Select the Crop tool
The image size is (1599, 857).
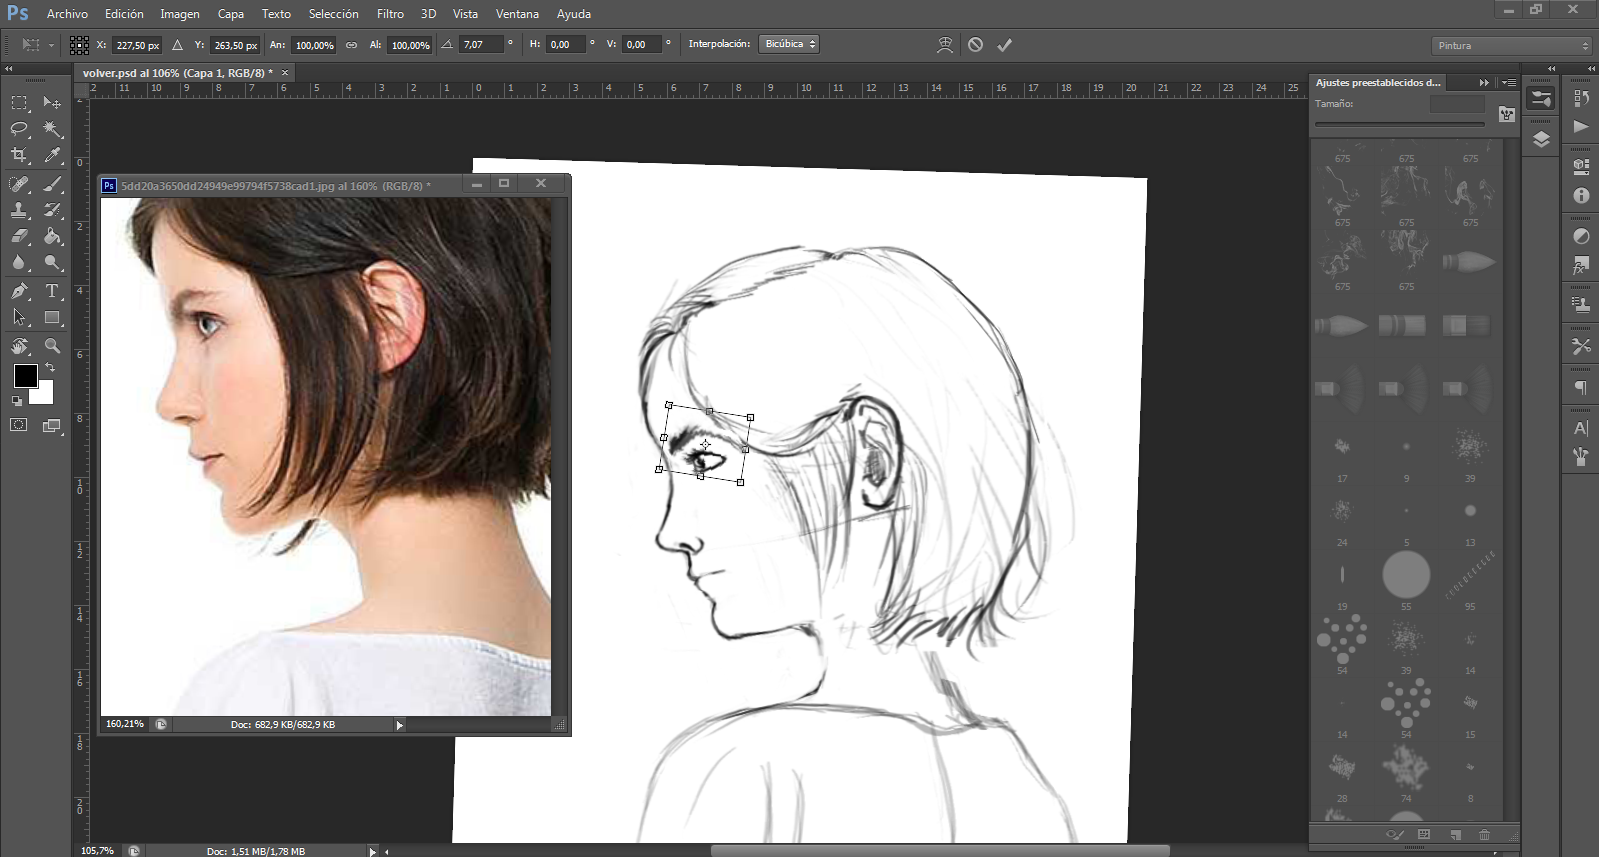pyautogui.click(x=19, y=155)
